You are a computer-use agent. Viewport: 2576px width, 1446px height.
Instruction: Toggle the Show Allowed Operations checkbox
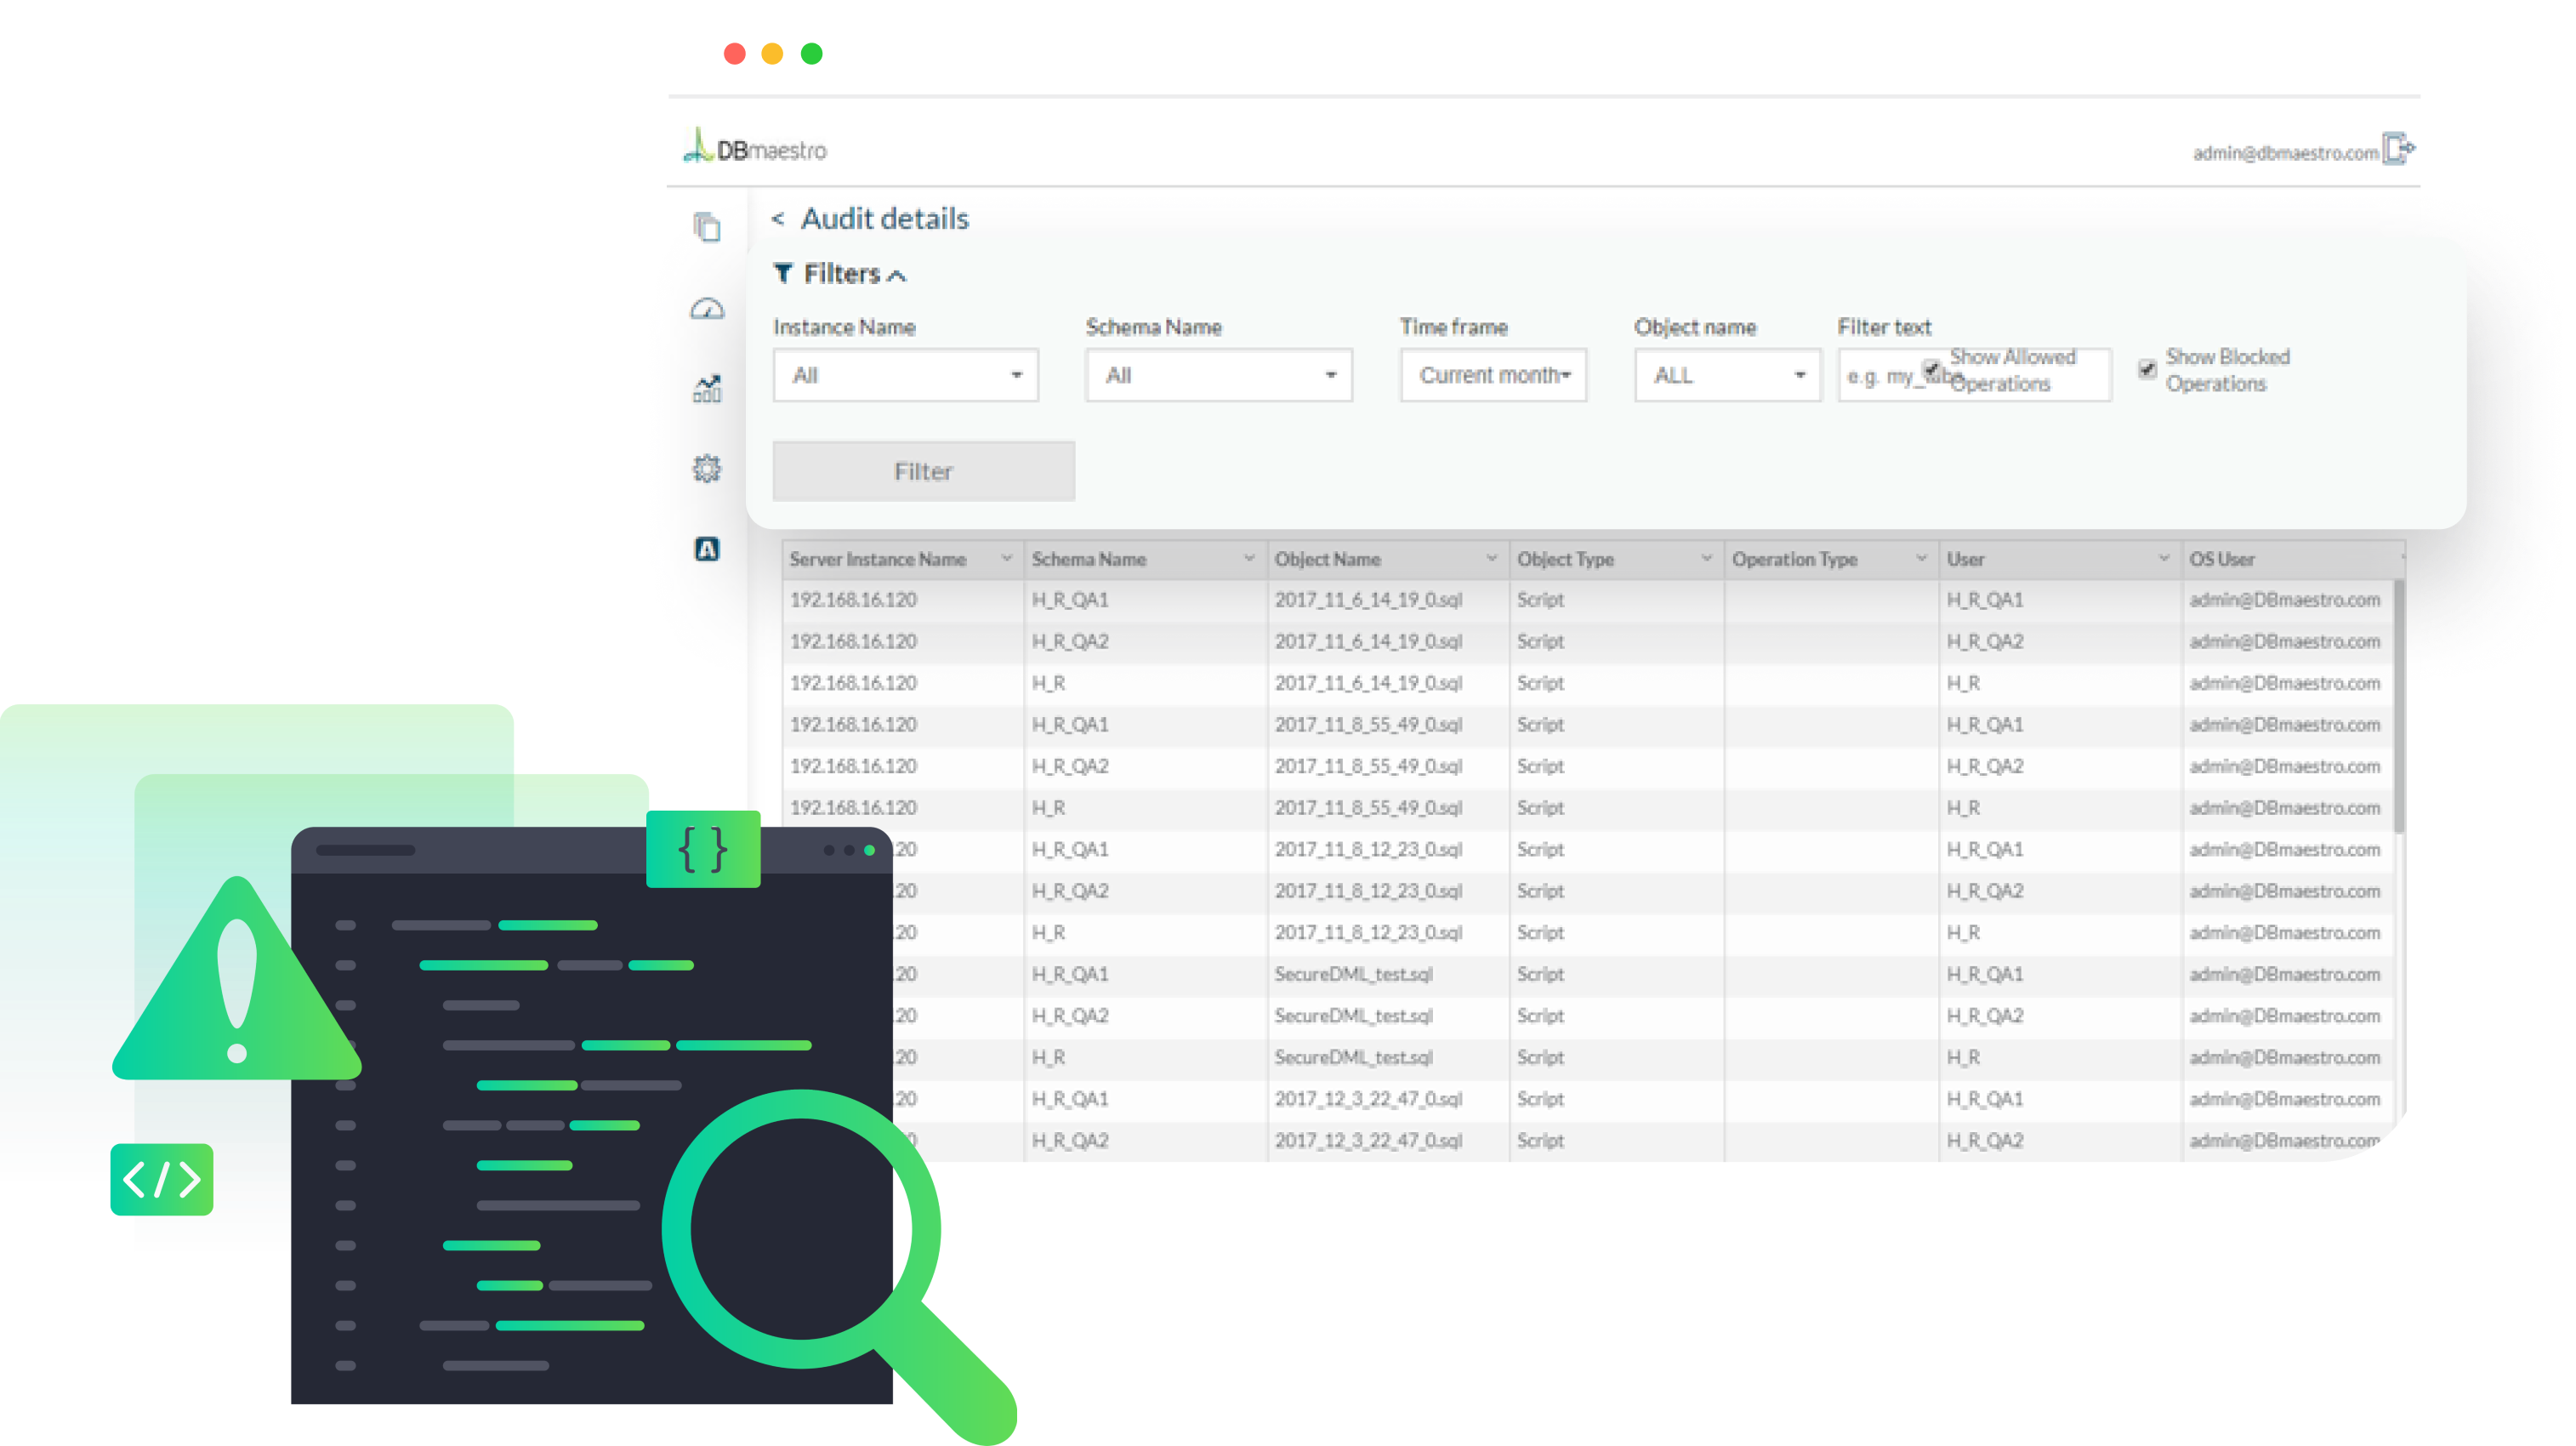(x=1931, y=369)
